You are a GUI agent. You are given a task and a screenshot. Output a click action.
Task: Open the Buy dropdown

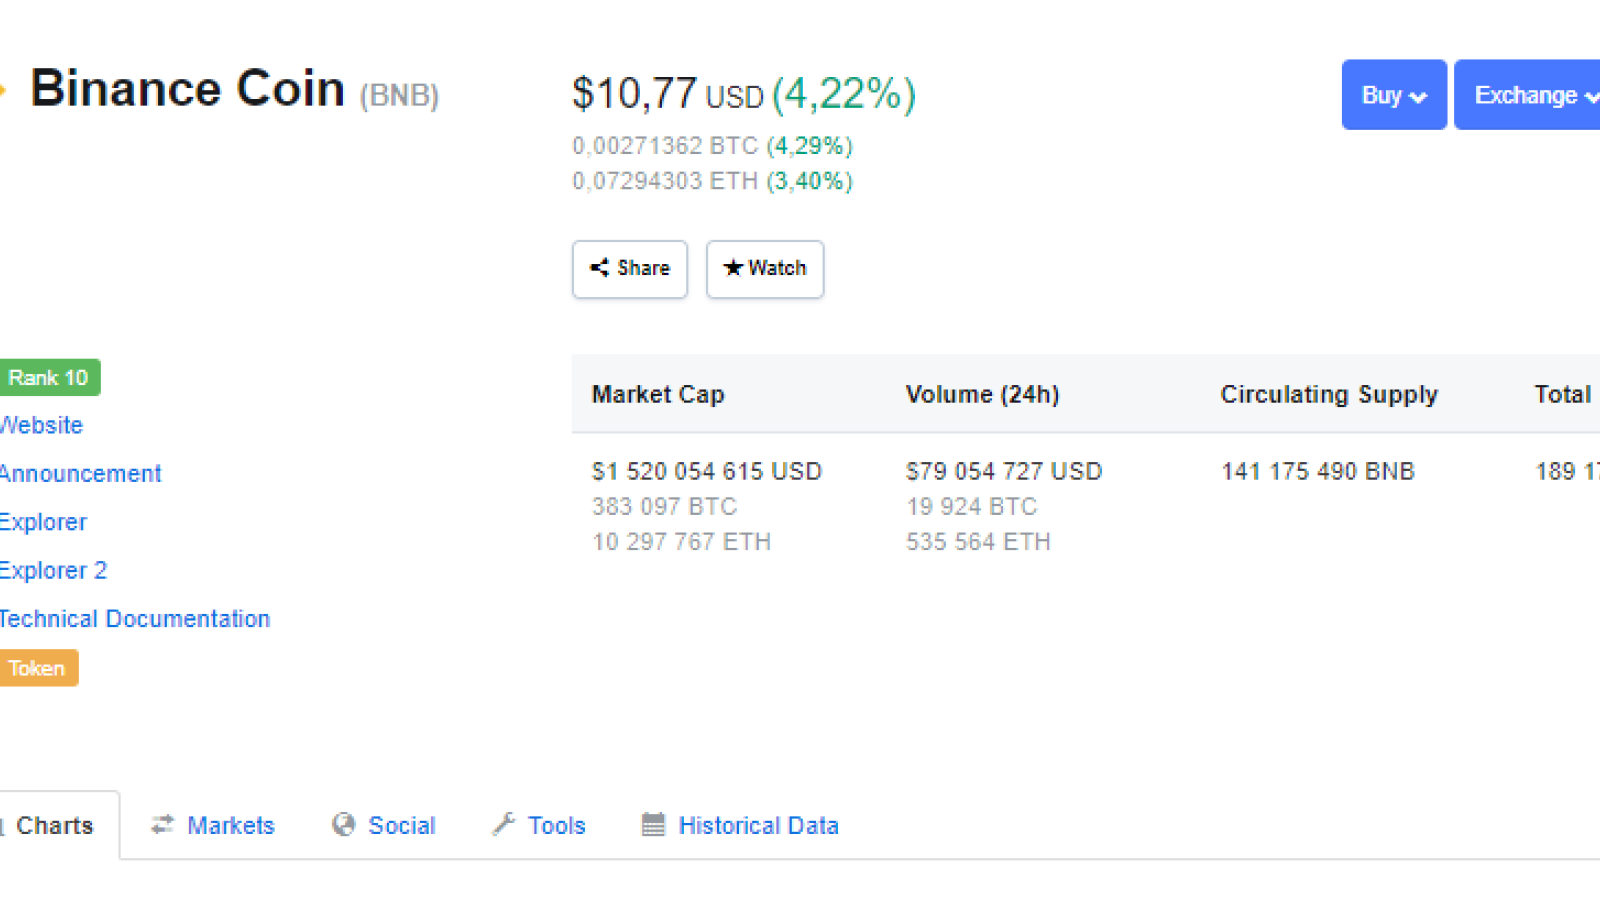(x=1394, y=95)
